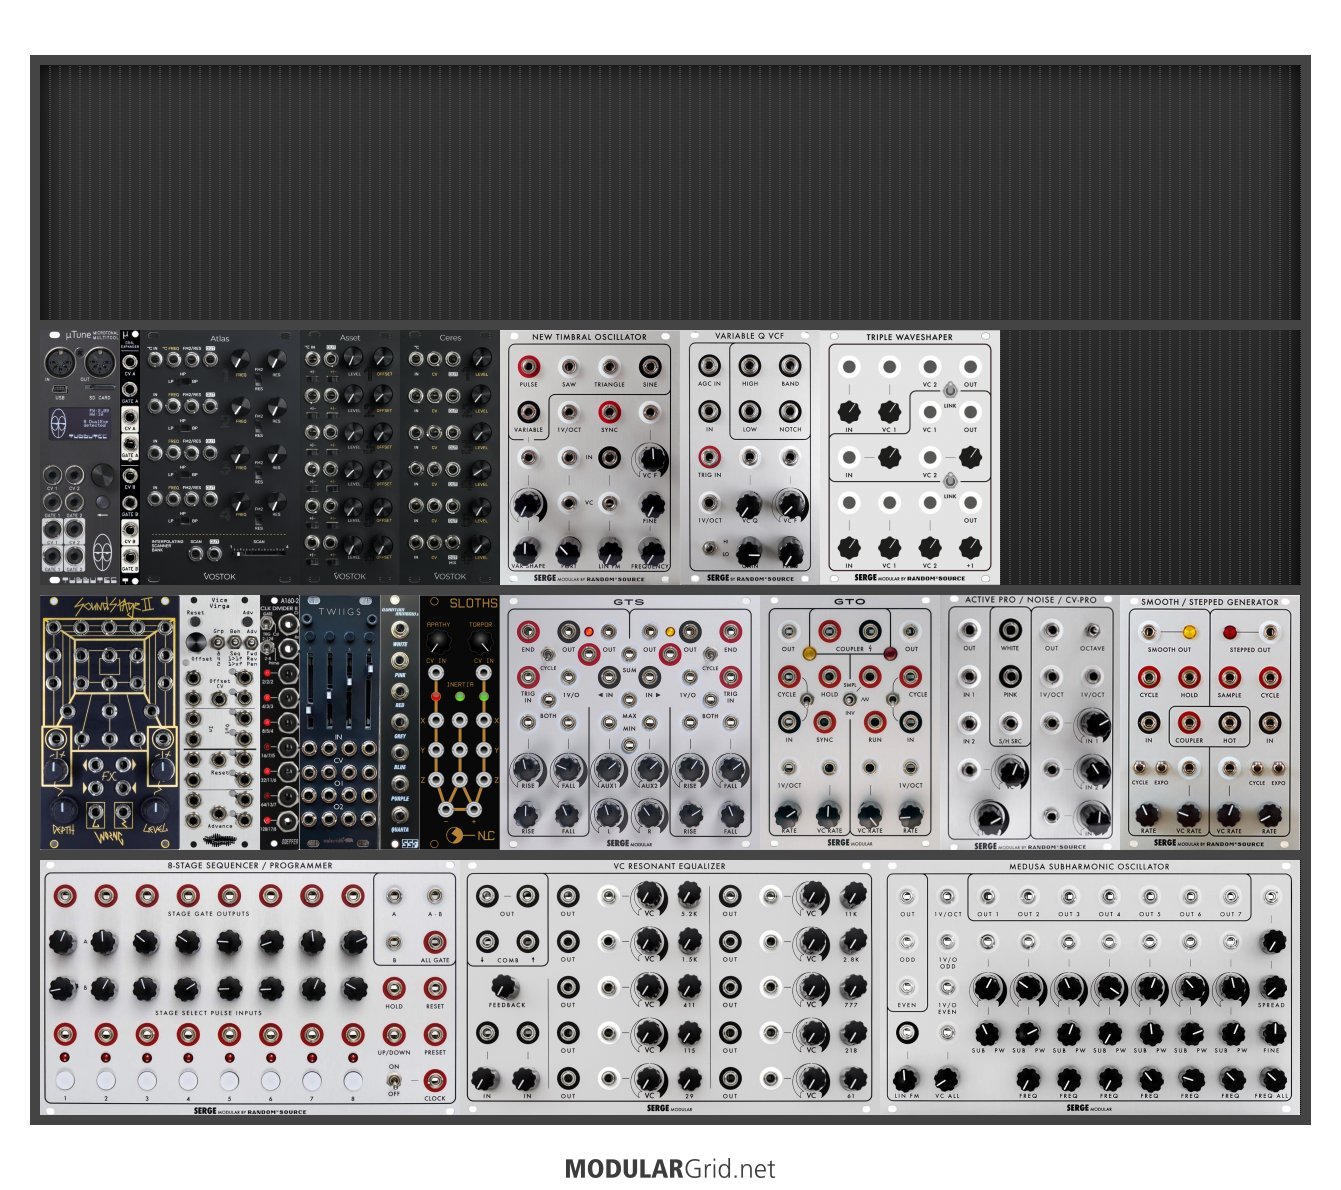Click the 'TRIPLE WAVESHAPER' module title
The image size is (1341, 1190).
point(909,337)
